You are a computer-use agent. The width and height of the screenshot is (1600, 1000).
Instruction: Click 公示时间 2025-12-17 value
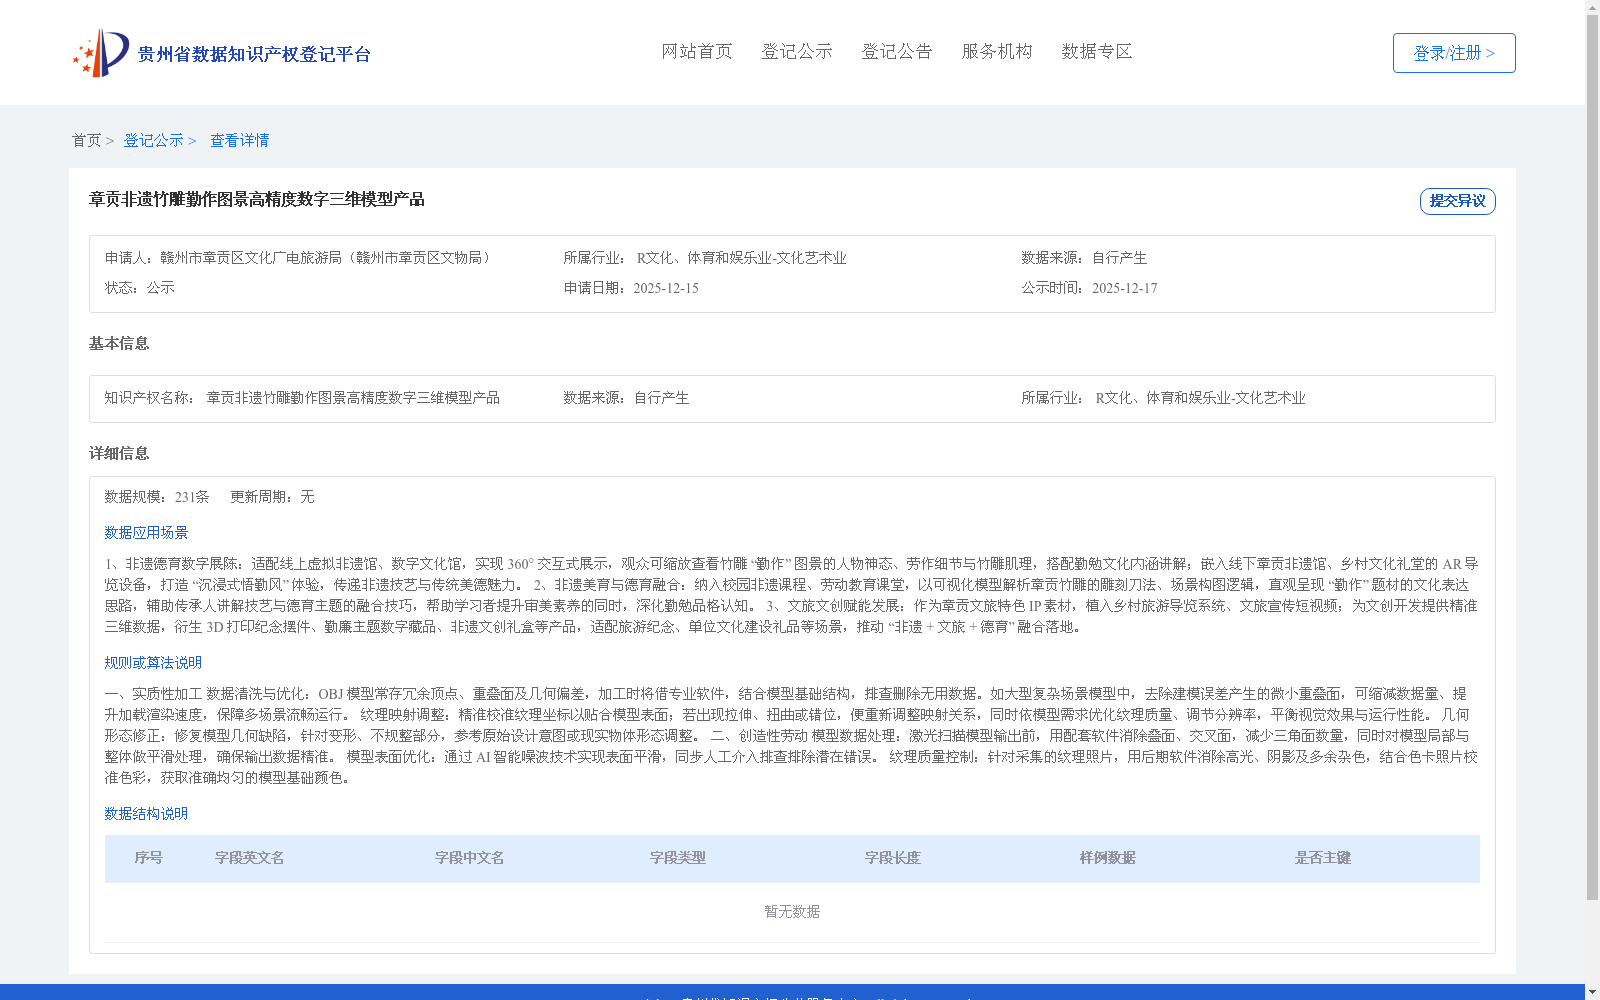coord(1124,288)
